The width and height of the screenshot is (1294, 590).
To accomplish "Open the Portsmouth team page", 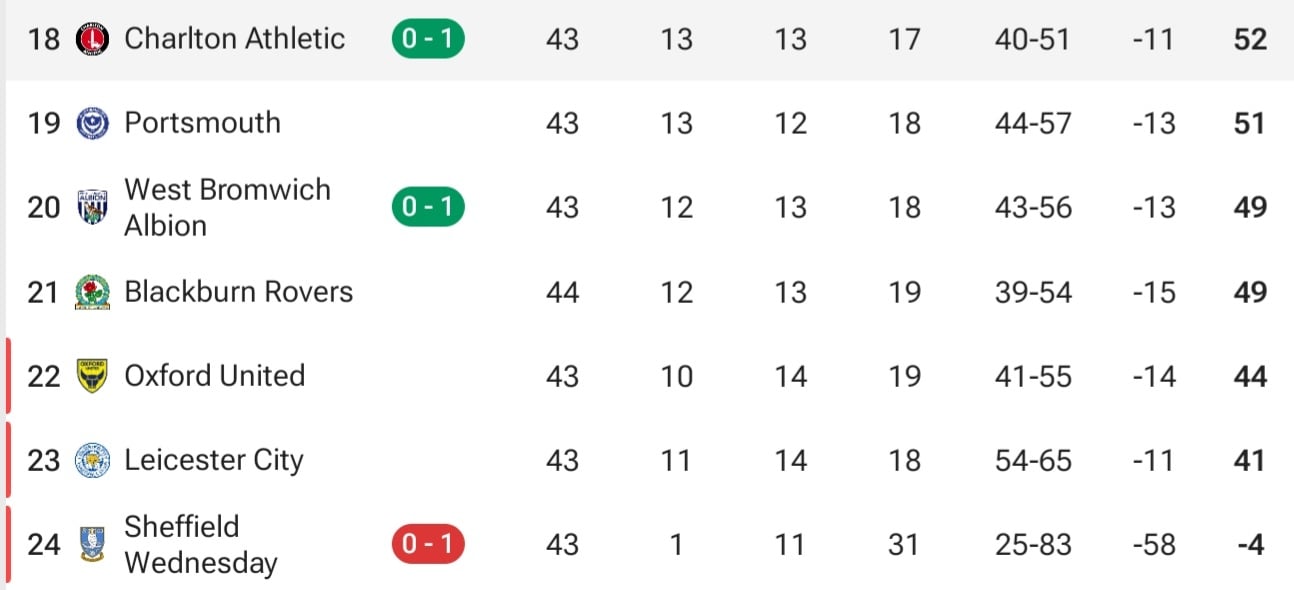I will 203,123.
